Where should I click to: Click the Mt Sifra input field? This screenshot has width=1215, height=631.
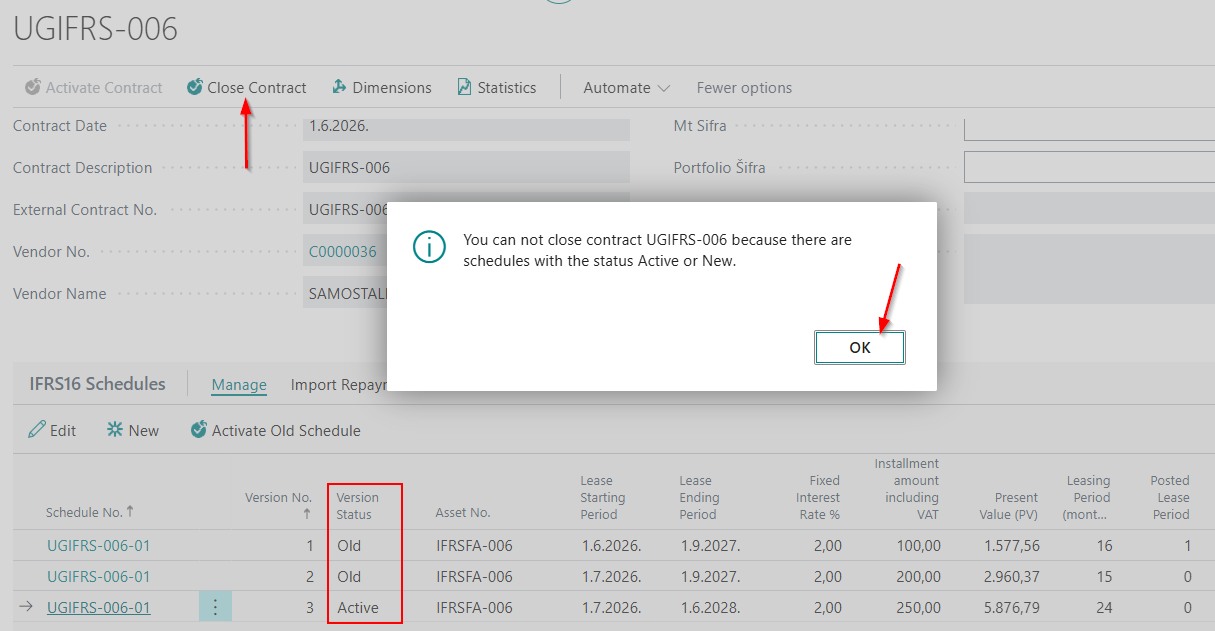point(1089,127)
